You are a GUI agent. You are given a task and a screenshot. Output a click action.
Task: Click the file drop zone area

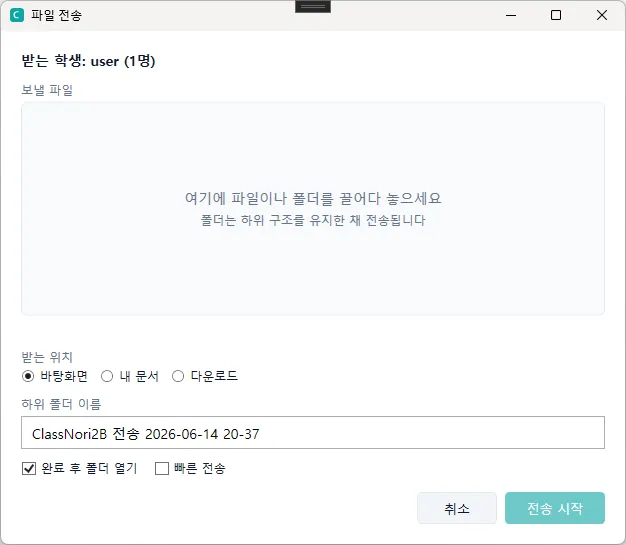coord(313,208)
